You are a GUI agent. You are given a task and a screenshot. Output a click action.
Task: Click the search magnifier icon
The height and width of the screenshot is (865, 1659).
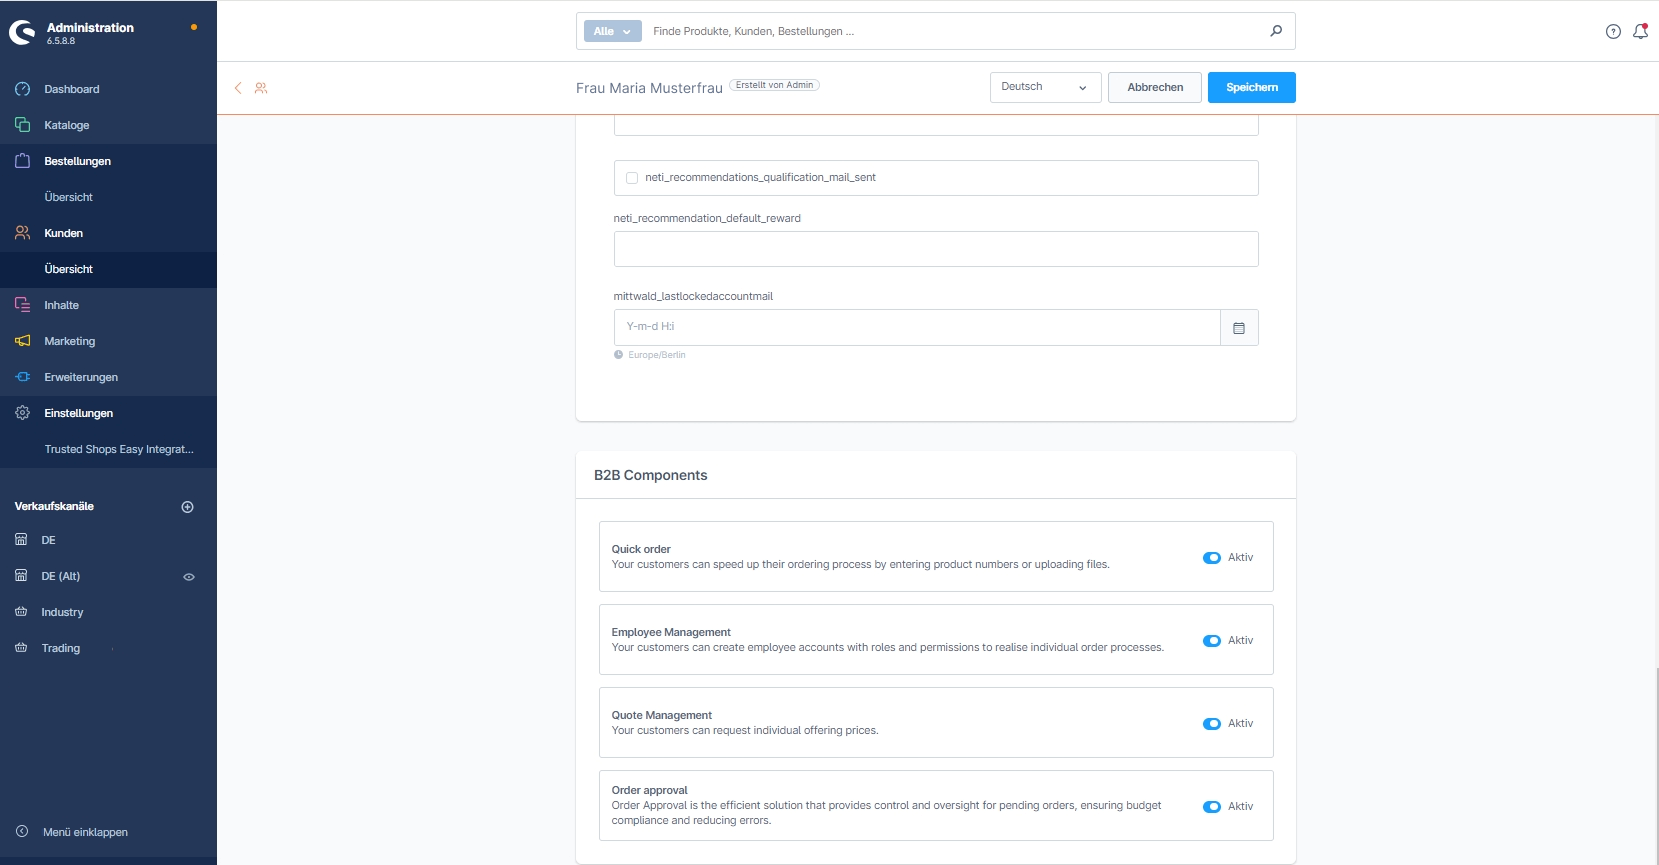click(x=1276, y=31)
